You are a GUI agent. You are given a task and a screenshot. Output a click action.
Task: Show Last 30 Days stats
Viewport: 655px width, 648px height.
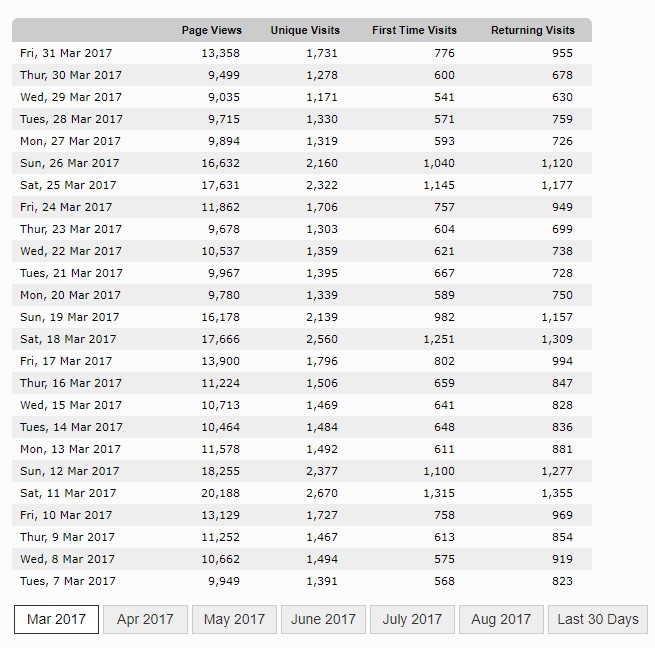coord(598,619)
